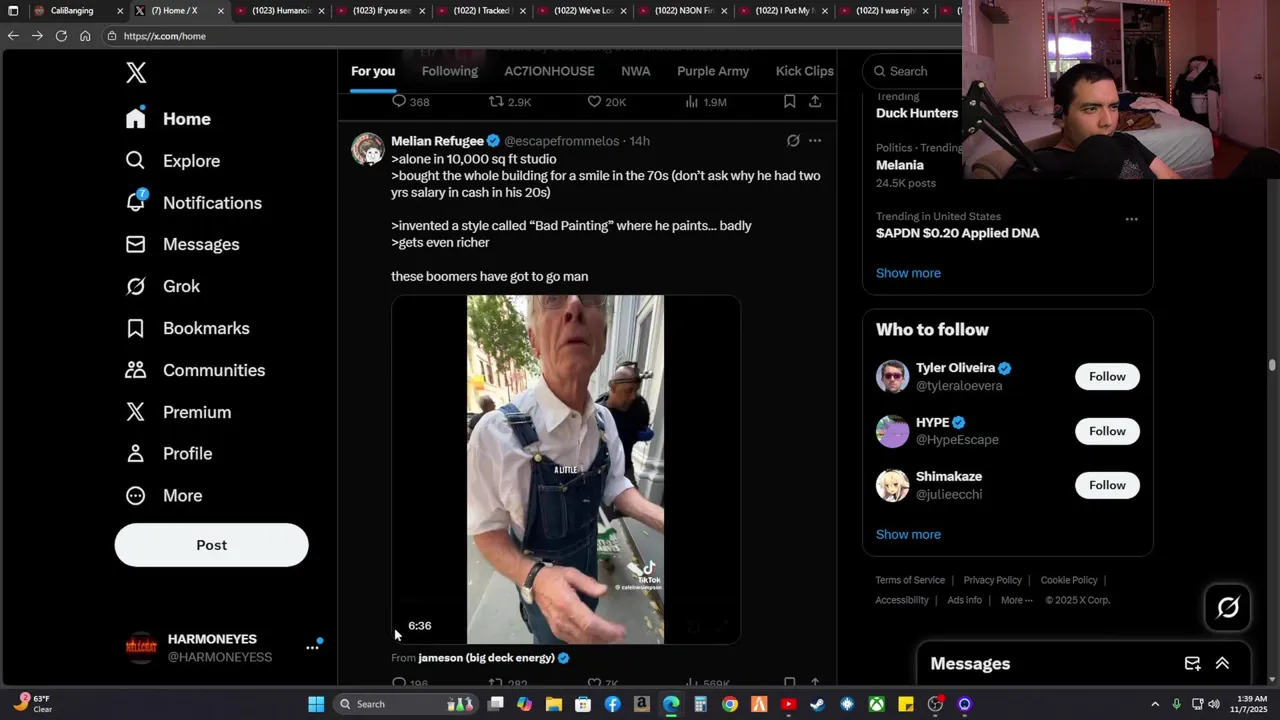Switch to the Following tab
Screen dimensions: 1280x720
(x=449, y=71)
